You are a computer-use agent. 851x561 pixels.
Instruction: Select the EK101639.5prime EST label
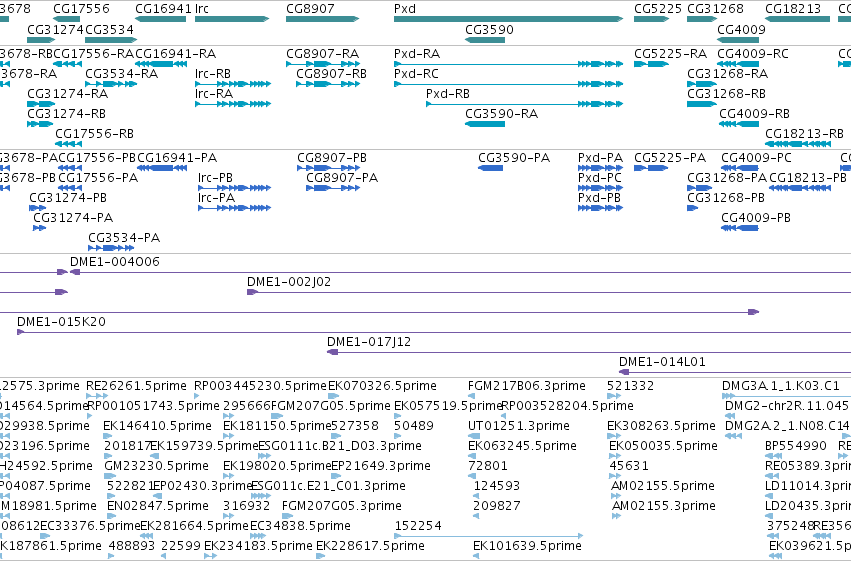point(528,546)
